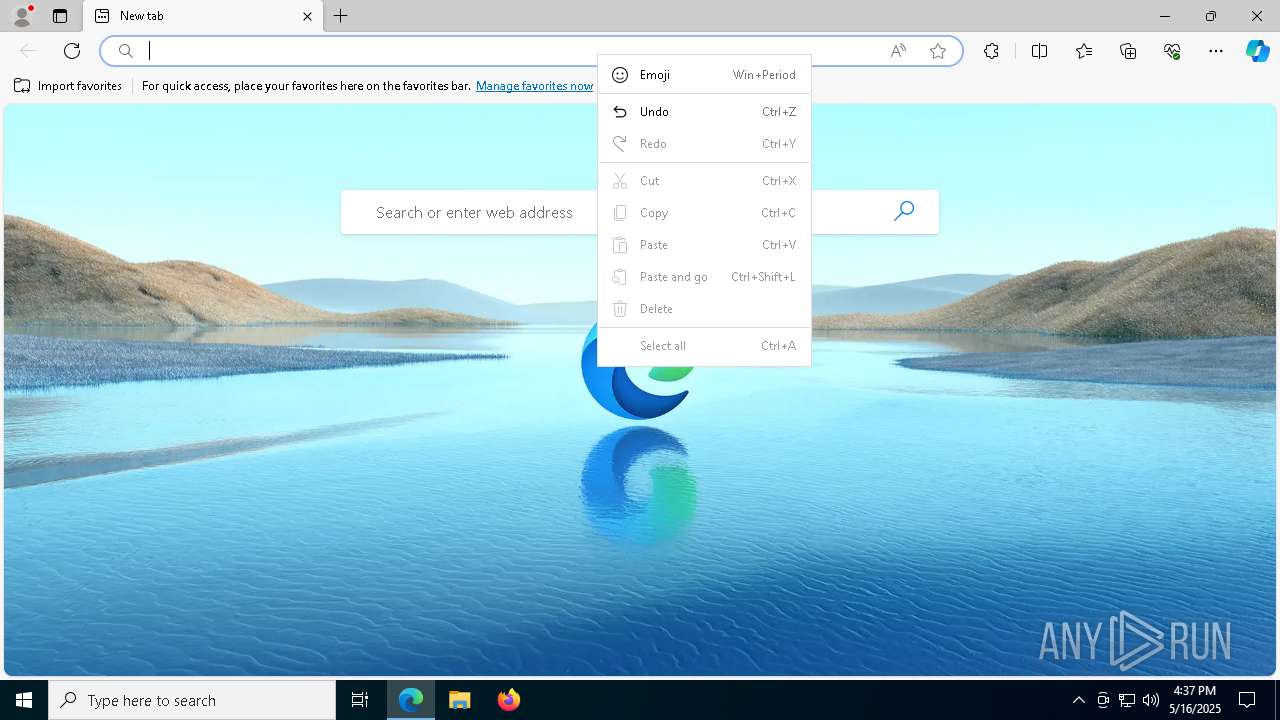The width and height of the screenshot is (1280, 720).
Task: Select Redo in context menu
Action: point(704,144)
